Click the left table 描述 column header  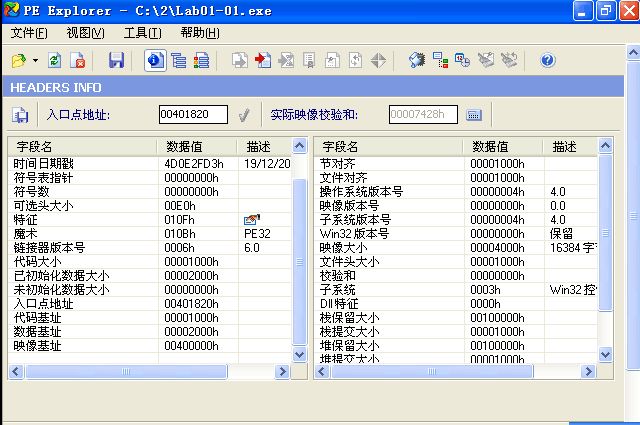pos(264,147)
